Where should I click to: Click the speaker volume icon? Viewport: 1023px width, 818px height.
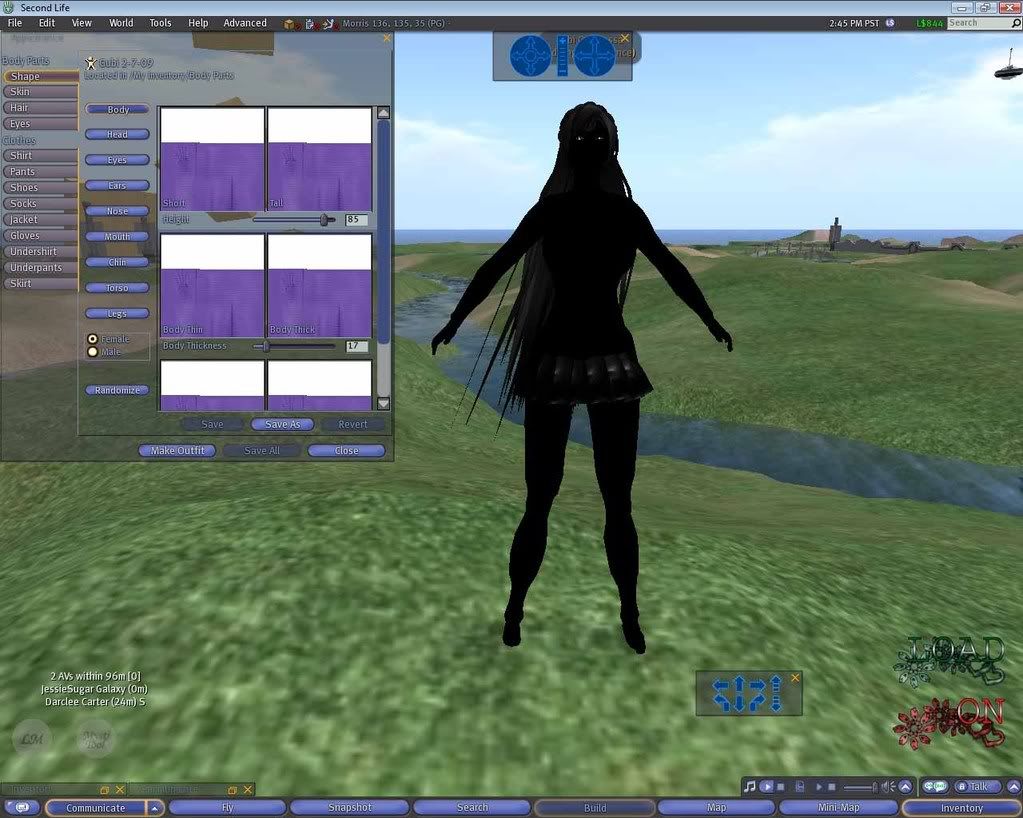887,787
